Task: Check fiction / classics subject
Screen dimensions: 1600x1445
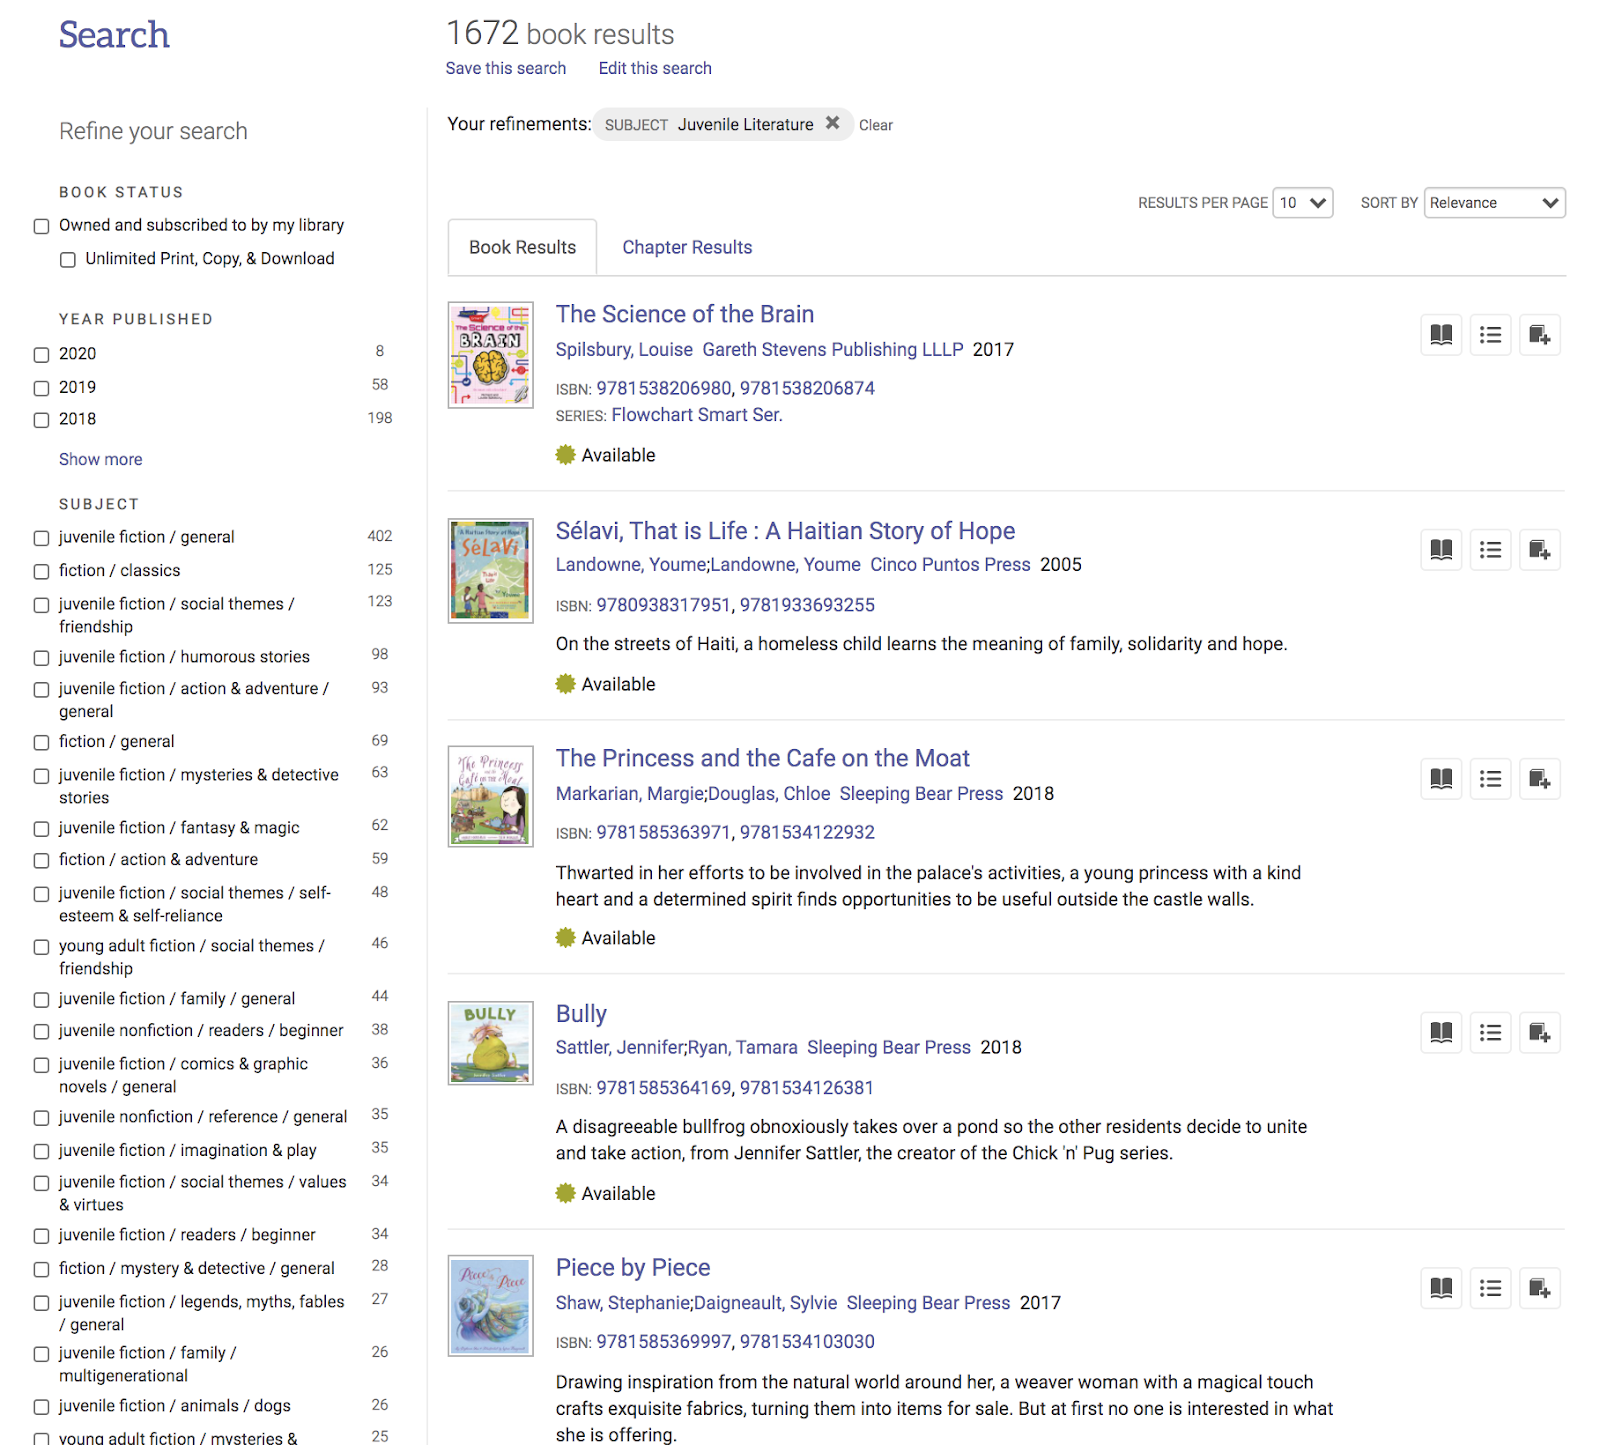Action: [42, 572]
